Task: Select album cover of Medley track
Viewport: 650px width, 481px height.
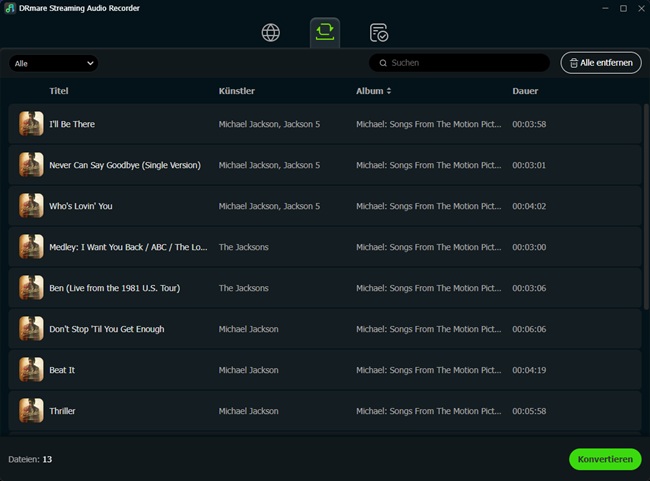Action: tap(31, 247)
